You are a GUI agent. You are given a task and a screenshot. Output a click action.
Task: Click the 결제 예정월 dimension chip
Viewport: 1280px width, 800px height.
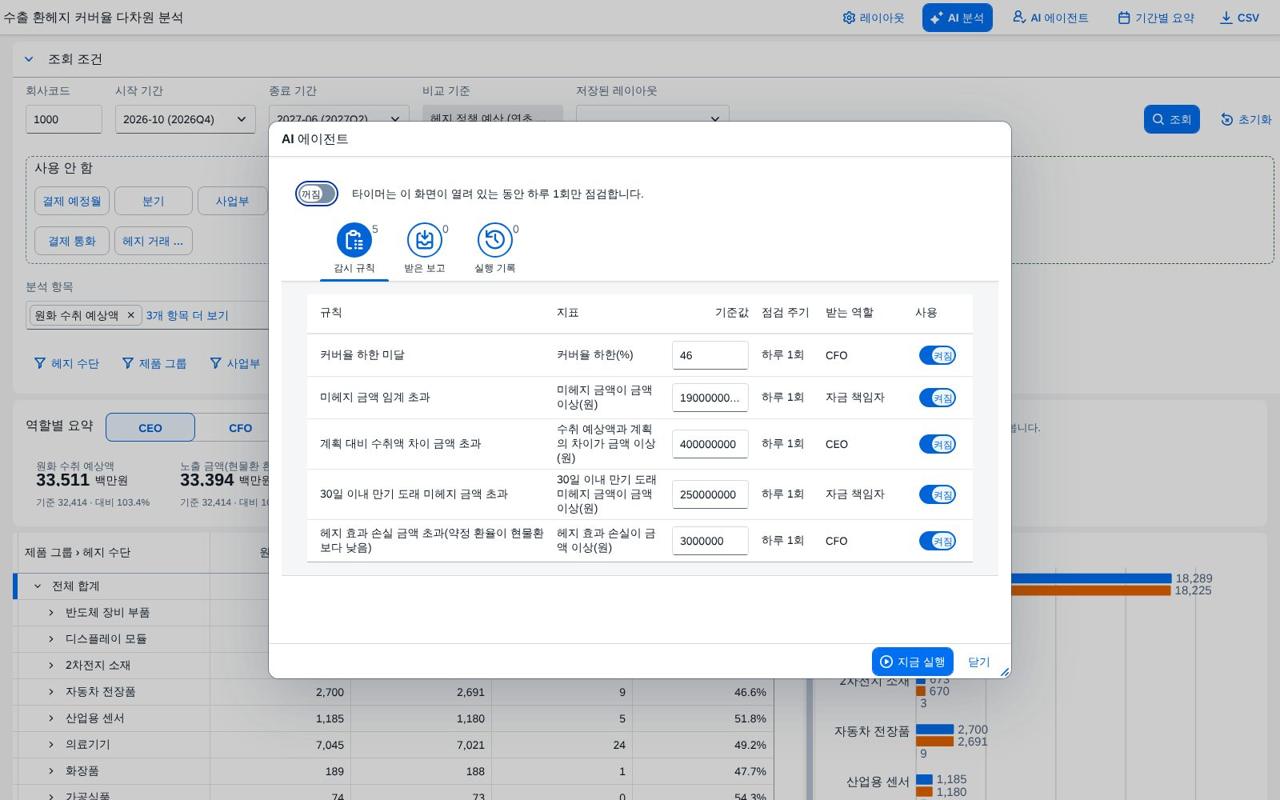point(72,201)
